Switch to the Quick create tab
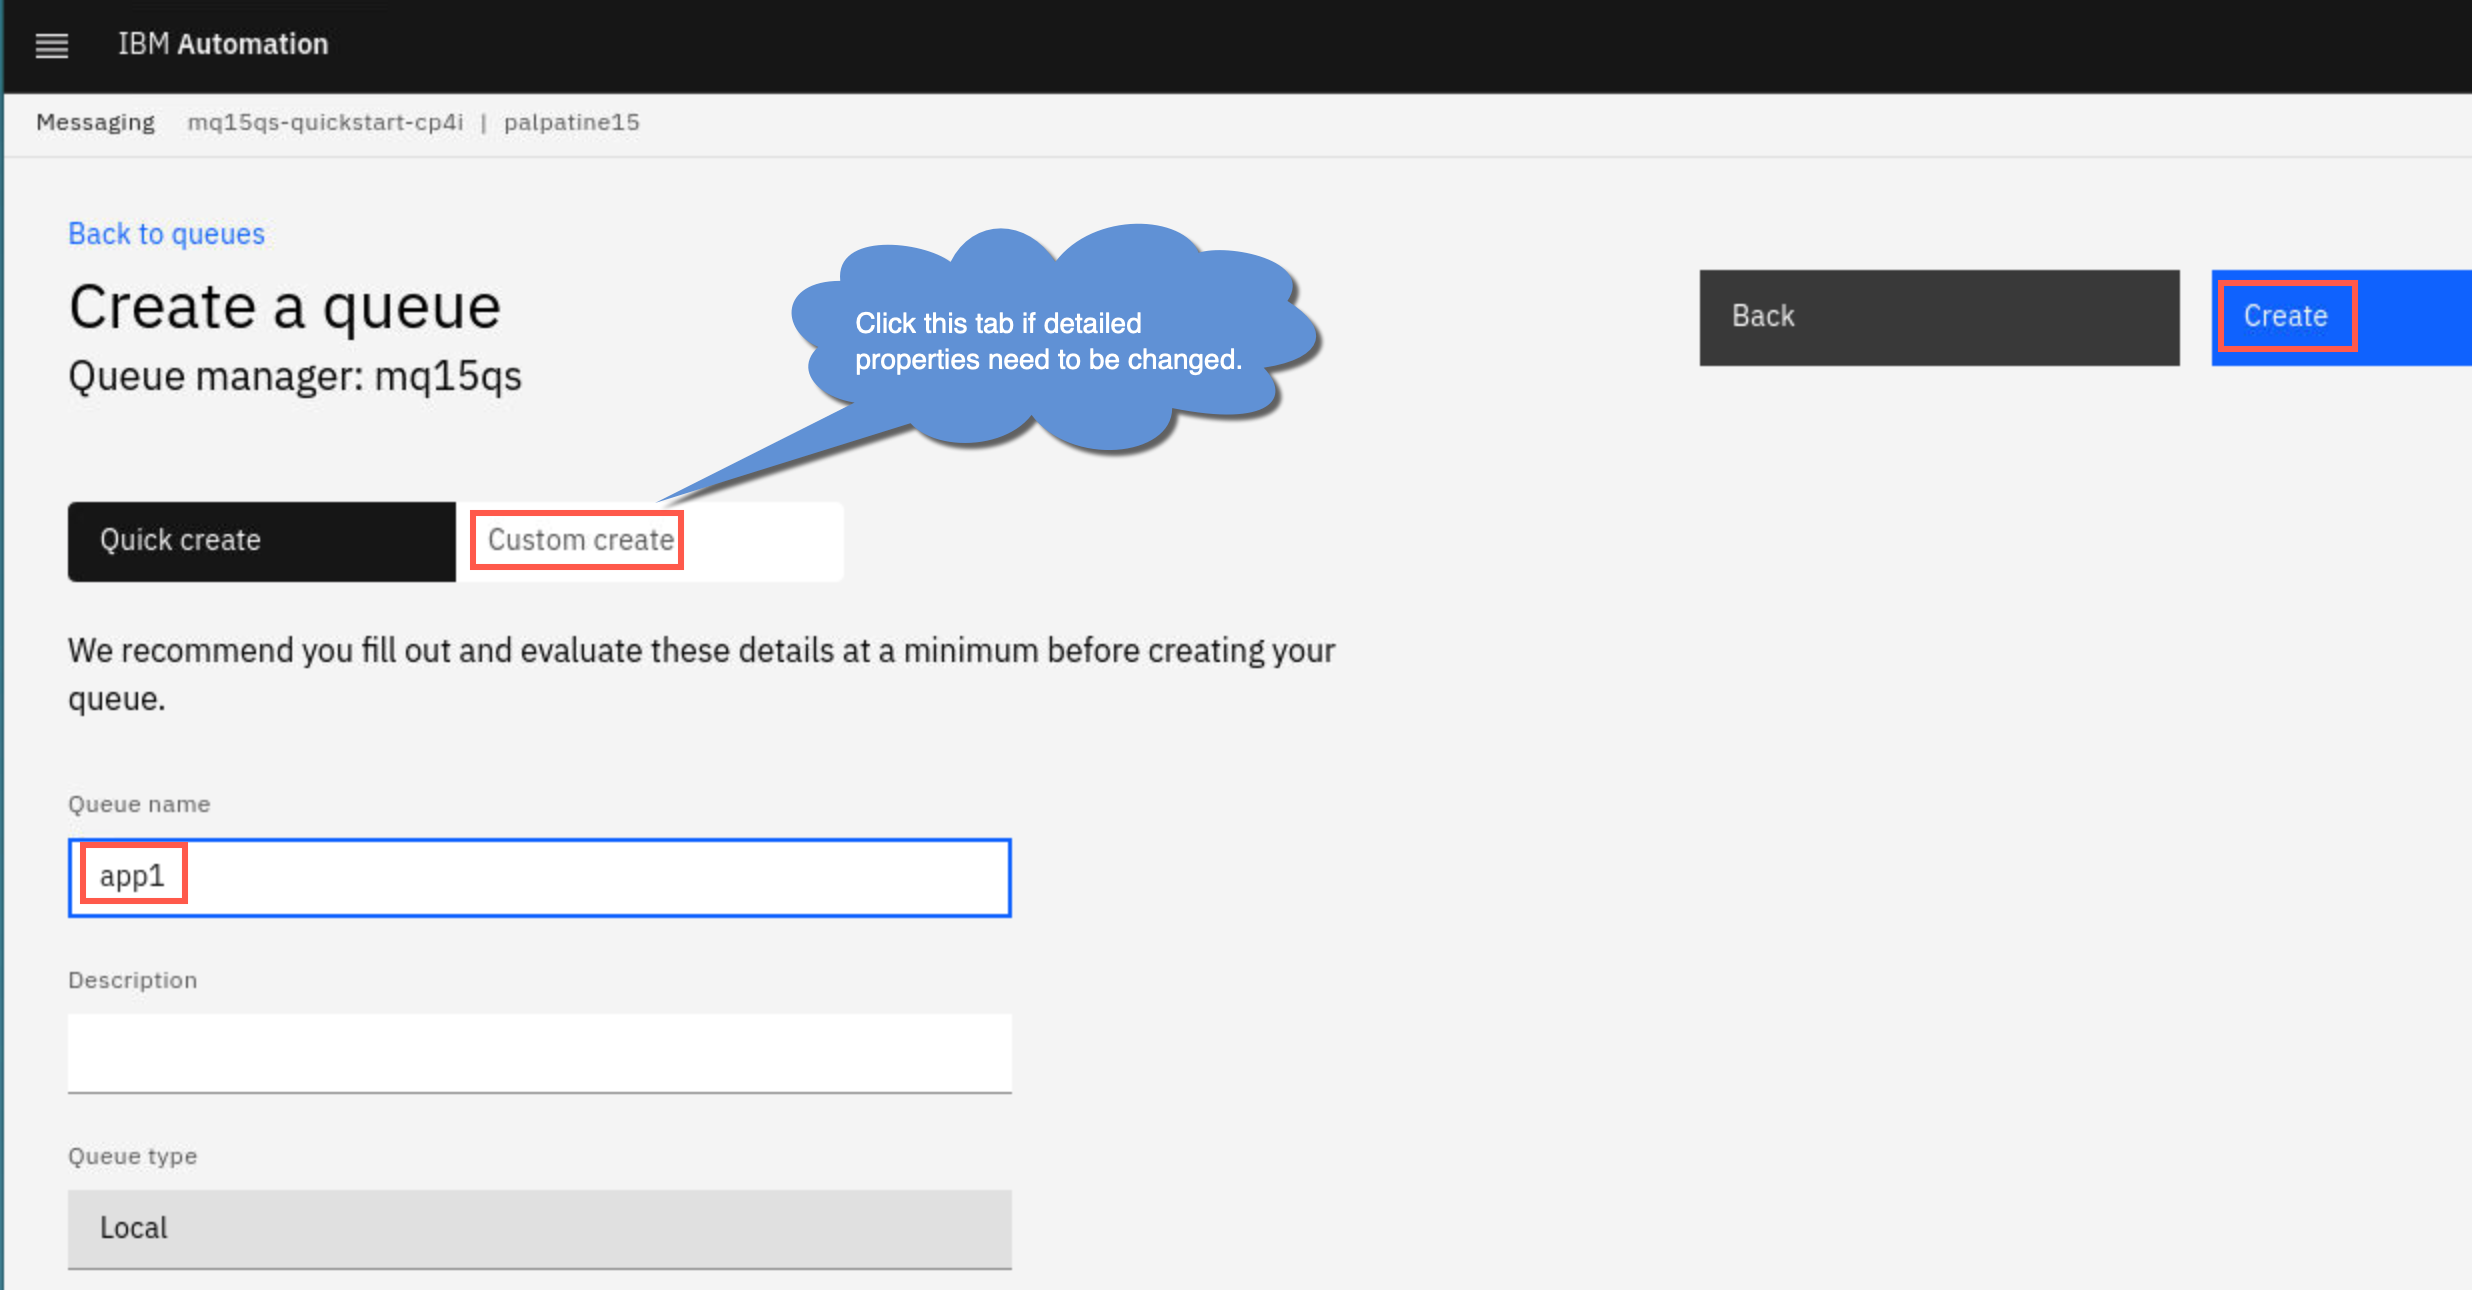Screen dimensions: 2472x1290 pos(262,541)
